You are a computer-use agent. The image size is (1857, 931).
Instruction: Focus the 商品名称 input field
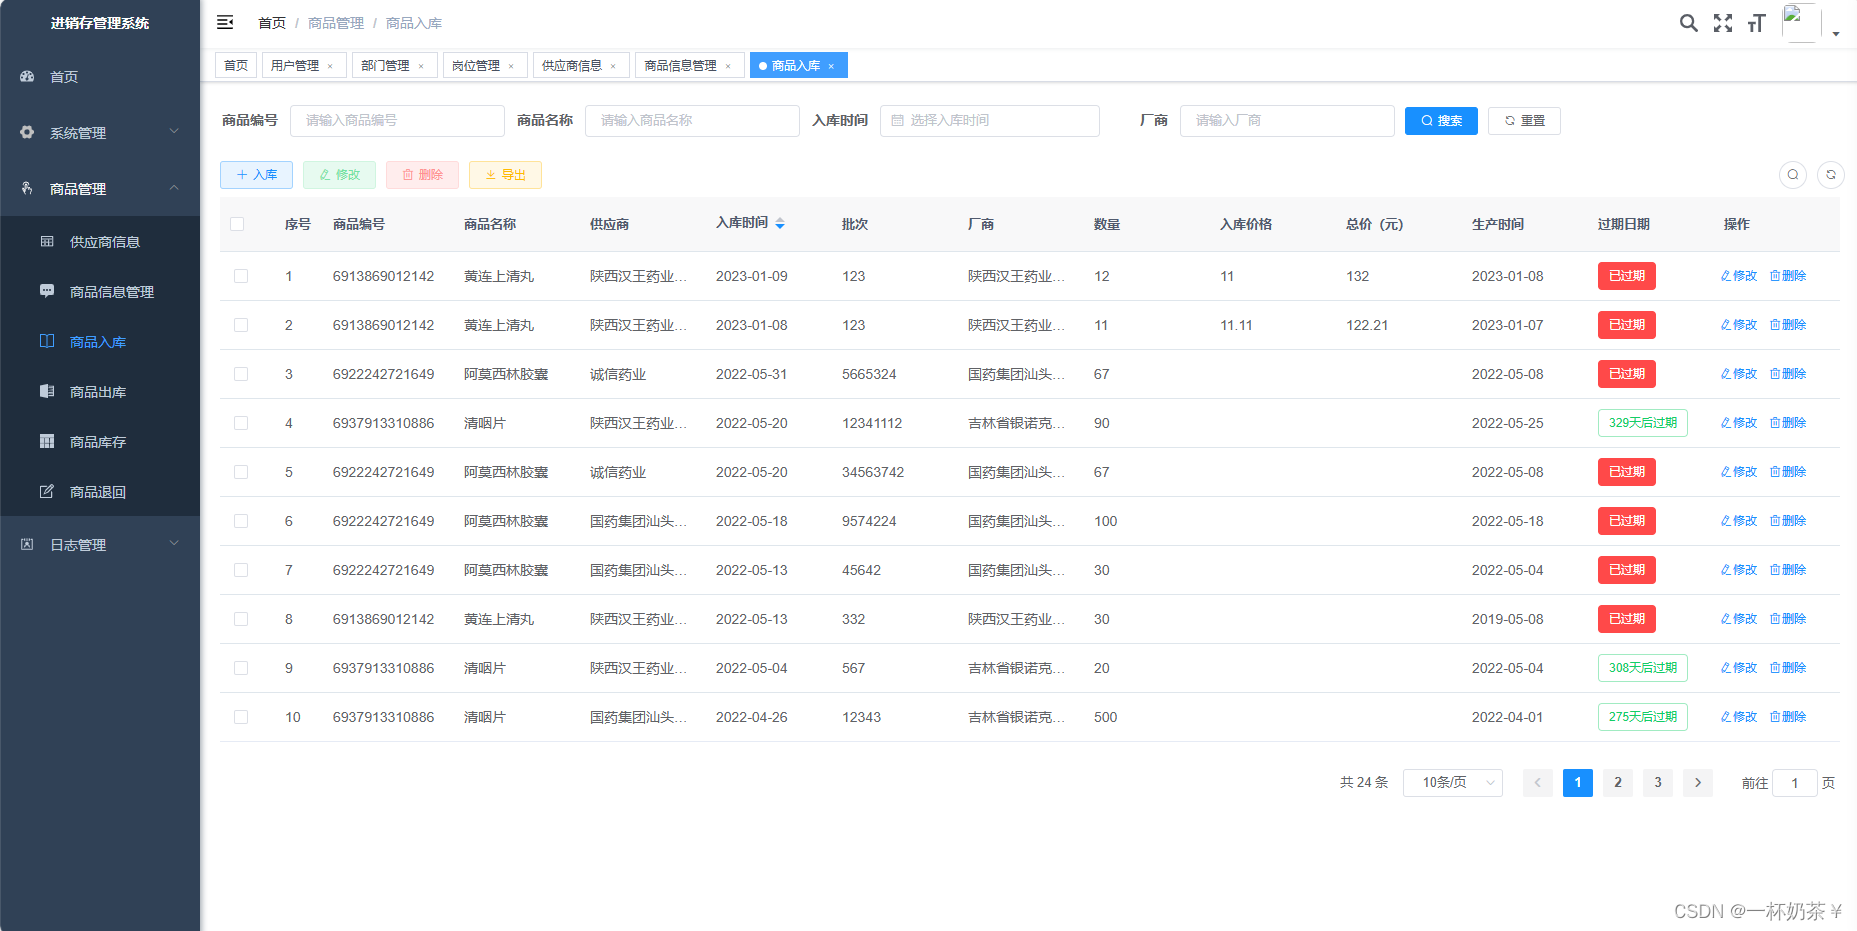tap(692, 120)
